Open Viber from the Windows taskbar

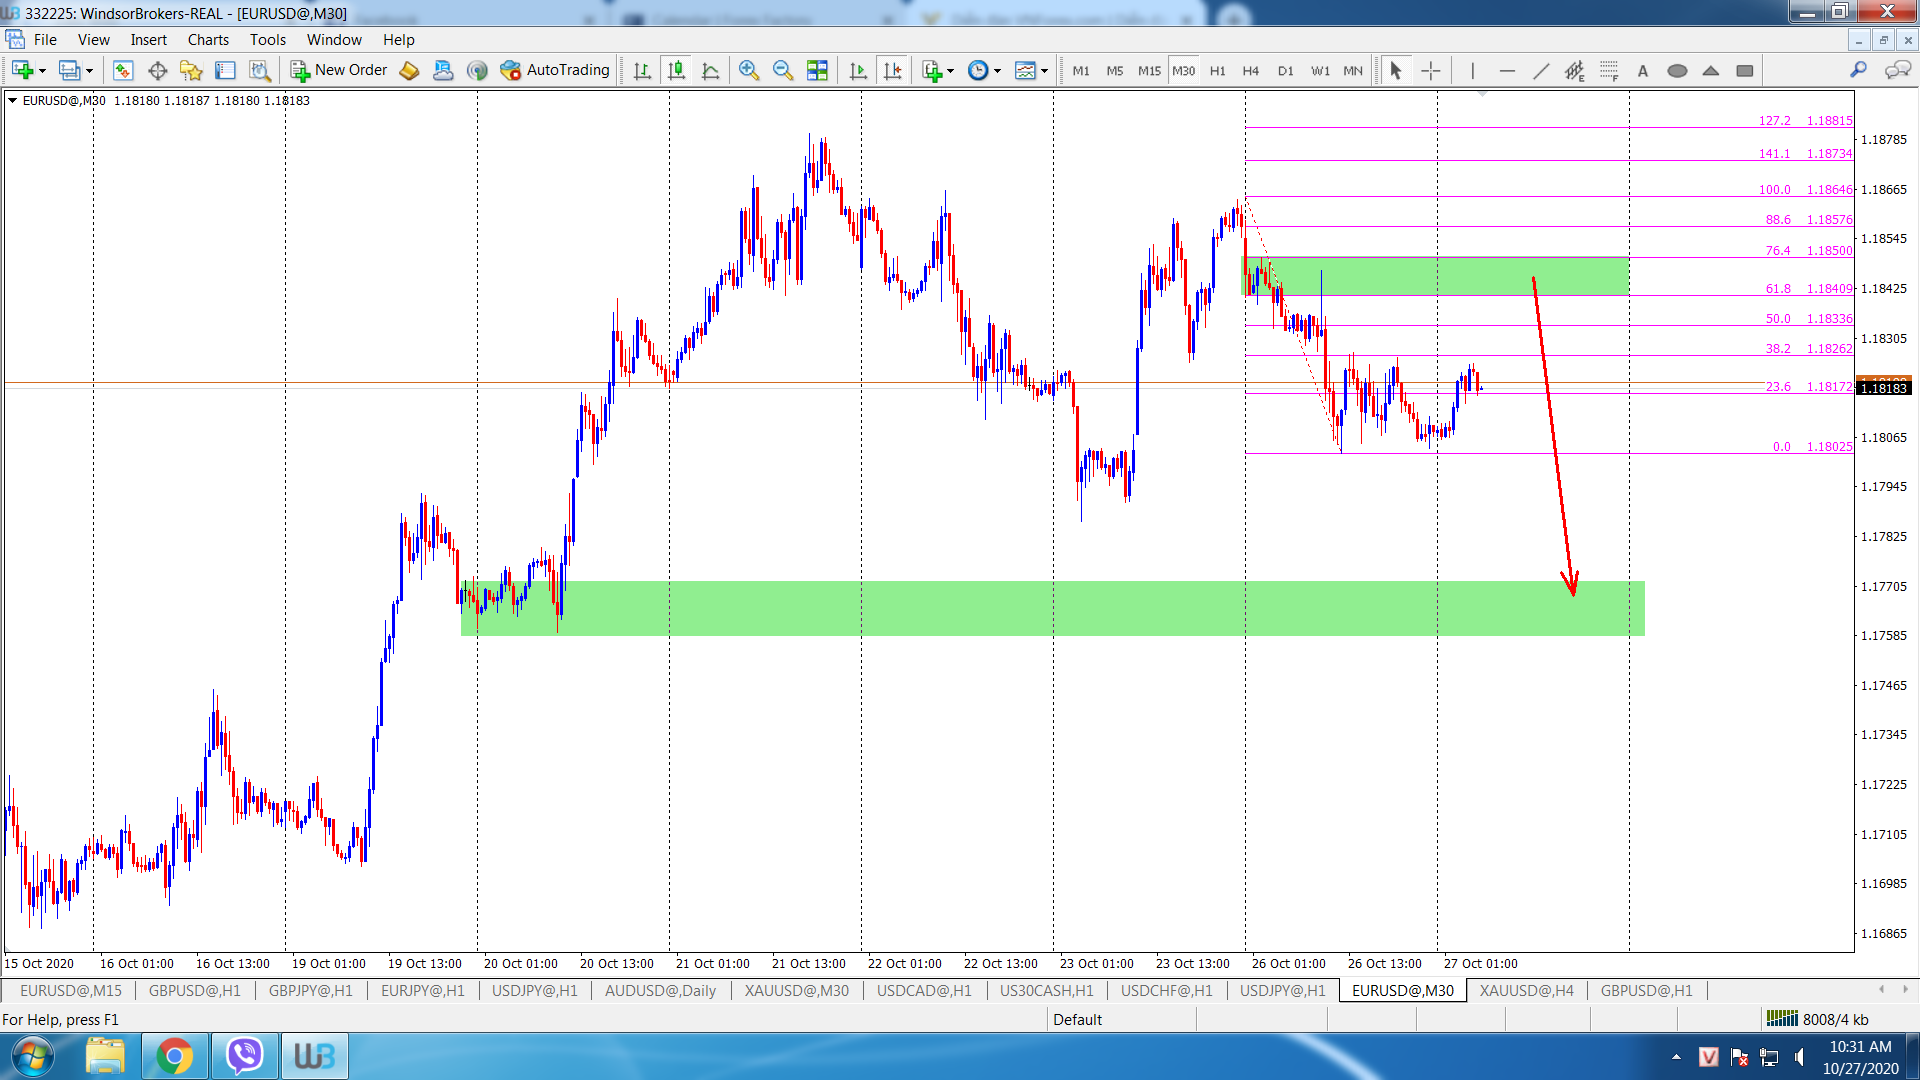click(244, 1056)
